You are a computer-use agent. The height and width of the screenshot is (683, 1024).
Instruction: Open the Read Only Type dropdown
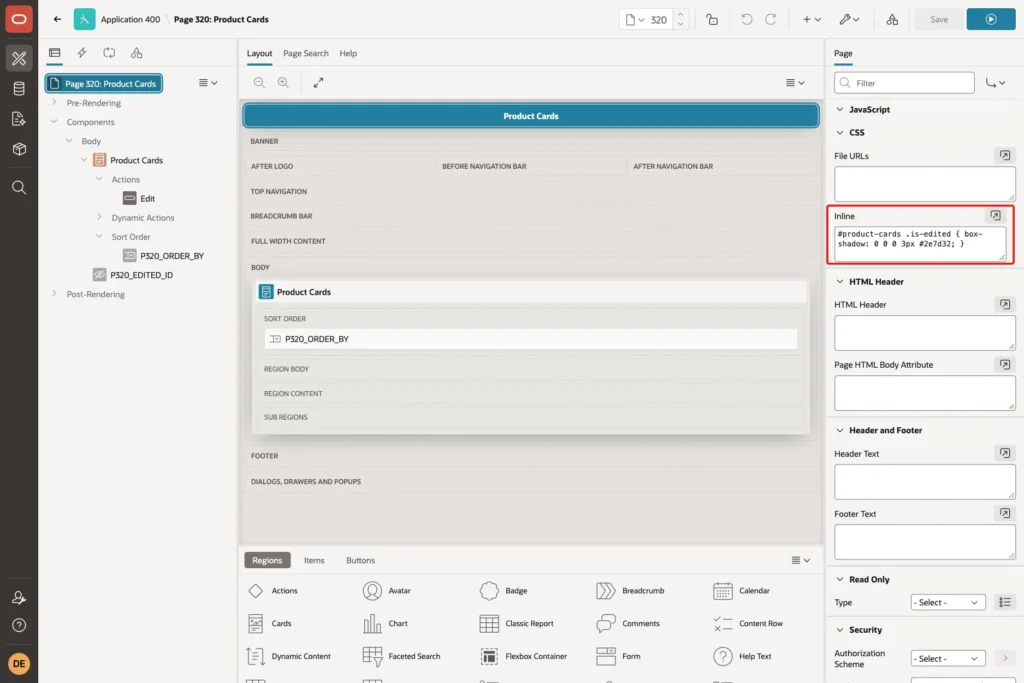click(x=948, y=603)
